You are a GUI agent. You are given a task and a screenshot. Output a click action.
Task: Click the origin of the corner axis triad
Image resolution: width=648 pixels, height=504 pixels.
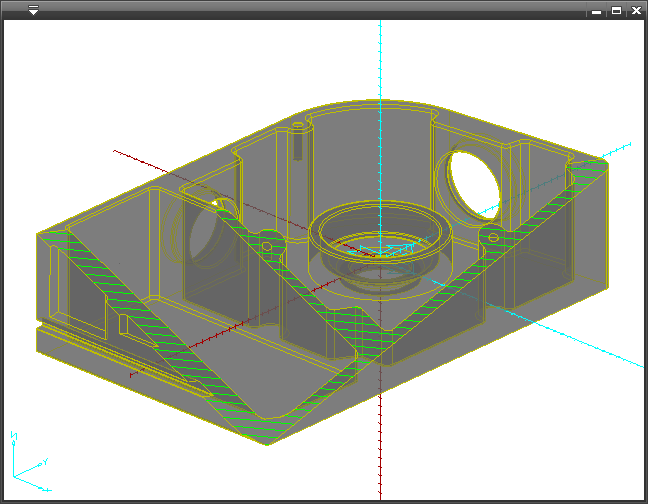pos(15,475)
